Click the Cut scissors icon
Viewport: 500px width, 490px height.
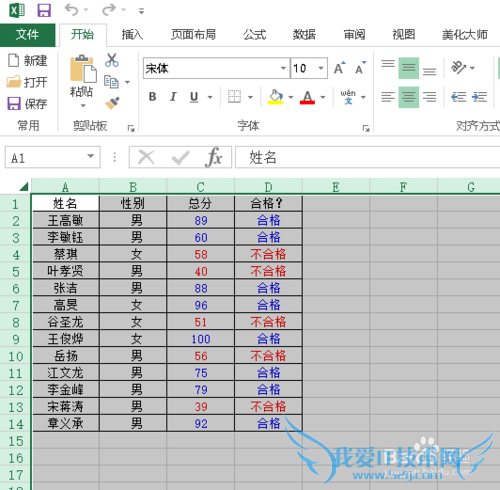[x=112, y=60]
